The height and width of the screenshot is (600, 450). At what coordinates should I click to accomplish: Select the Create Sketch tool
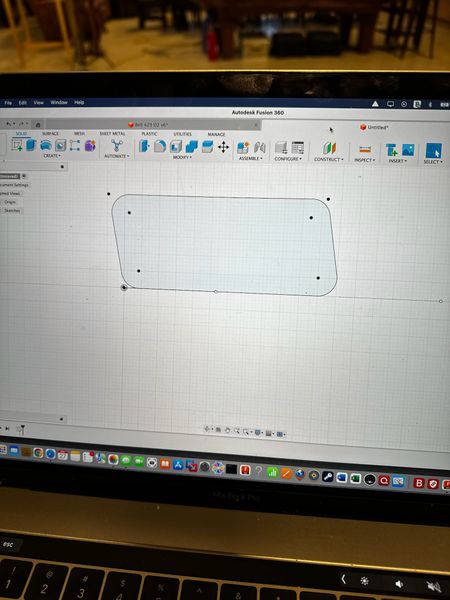[17, 145]
